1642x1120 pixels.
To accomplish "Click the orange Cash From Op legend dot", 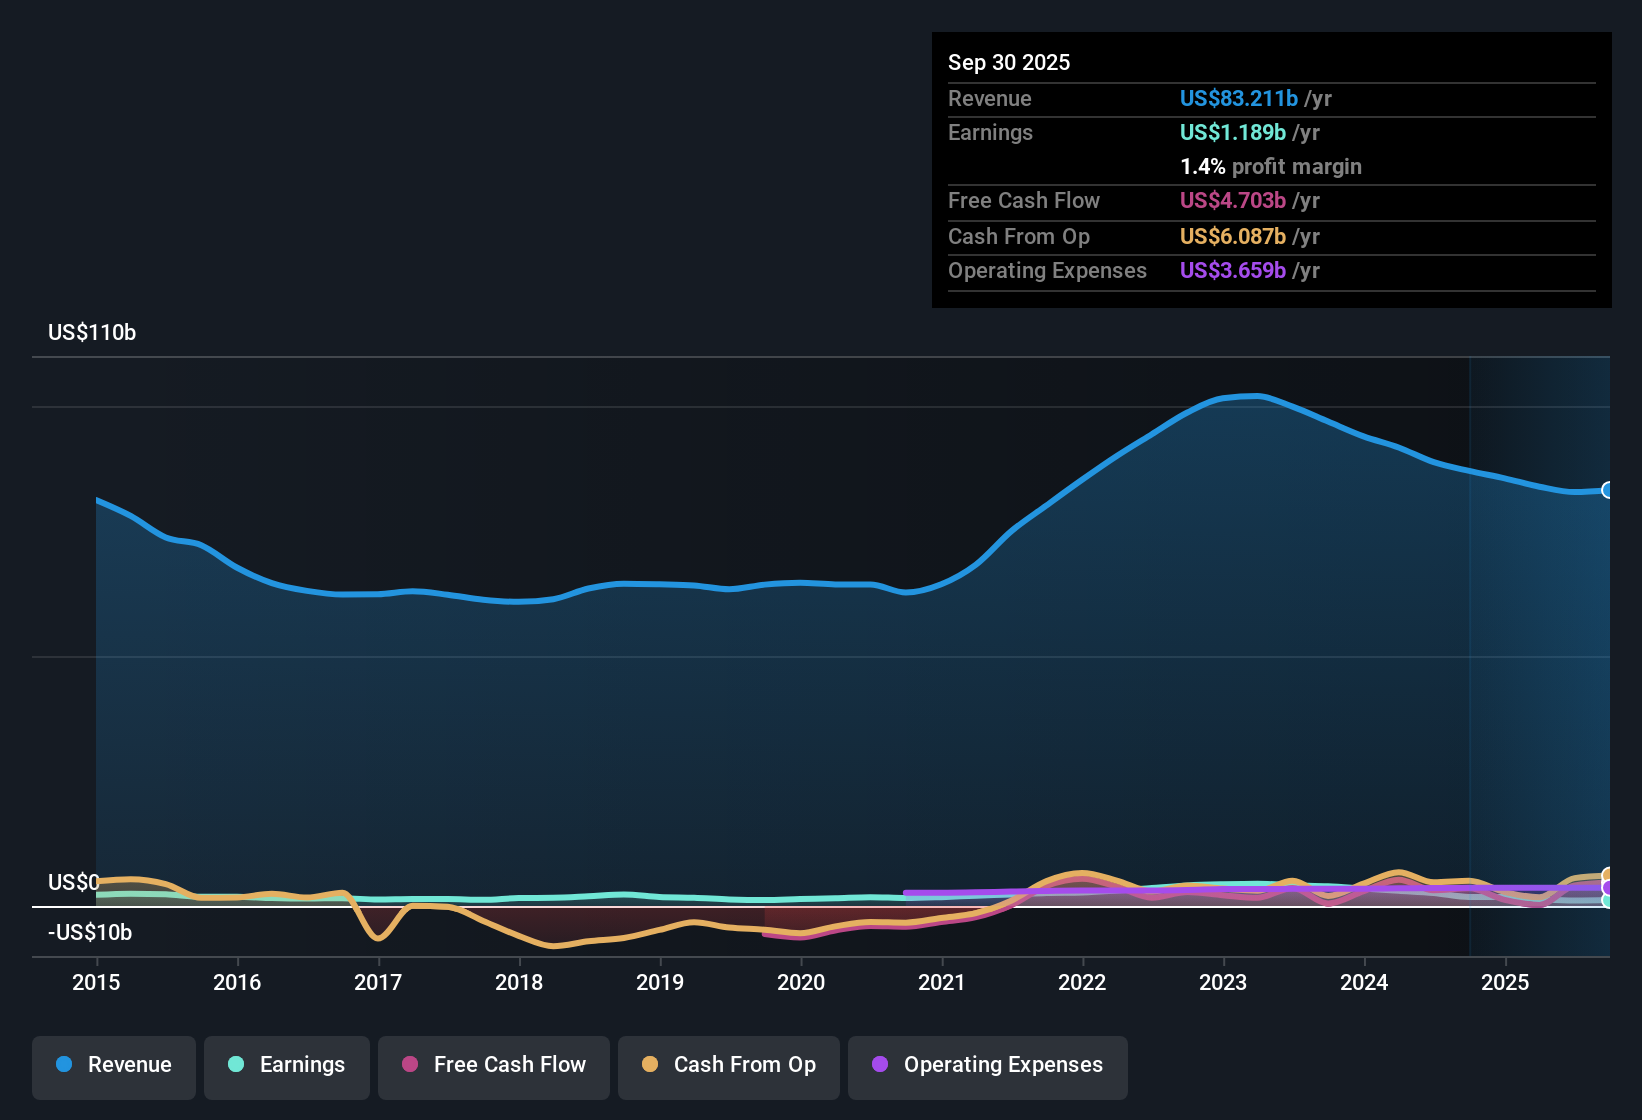I will [x=650, y=1065].
